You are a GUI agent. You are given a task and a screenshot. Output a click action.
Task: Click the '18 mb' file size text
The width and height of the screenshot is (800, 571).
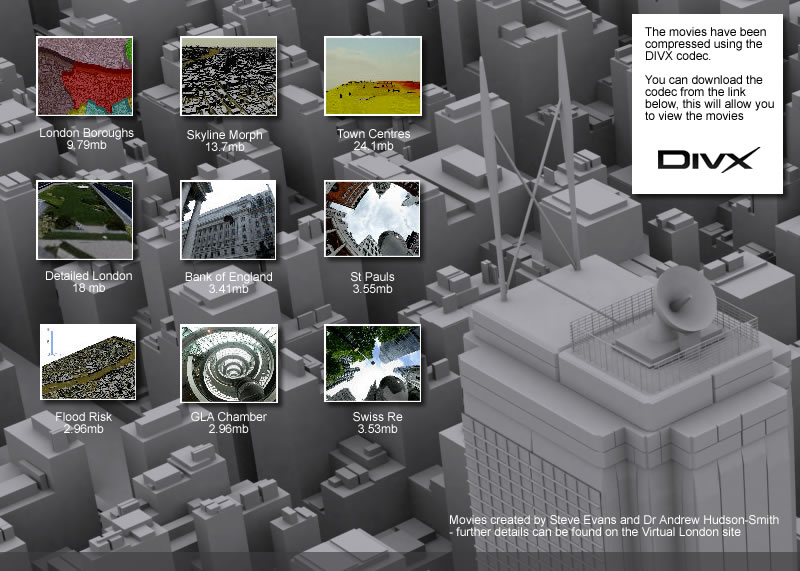tap(89, 288)
